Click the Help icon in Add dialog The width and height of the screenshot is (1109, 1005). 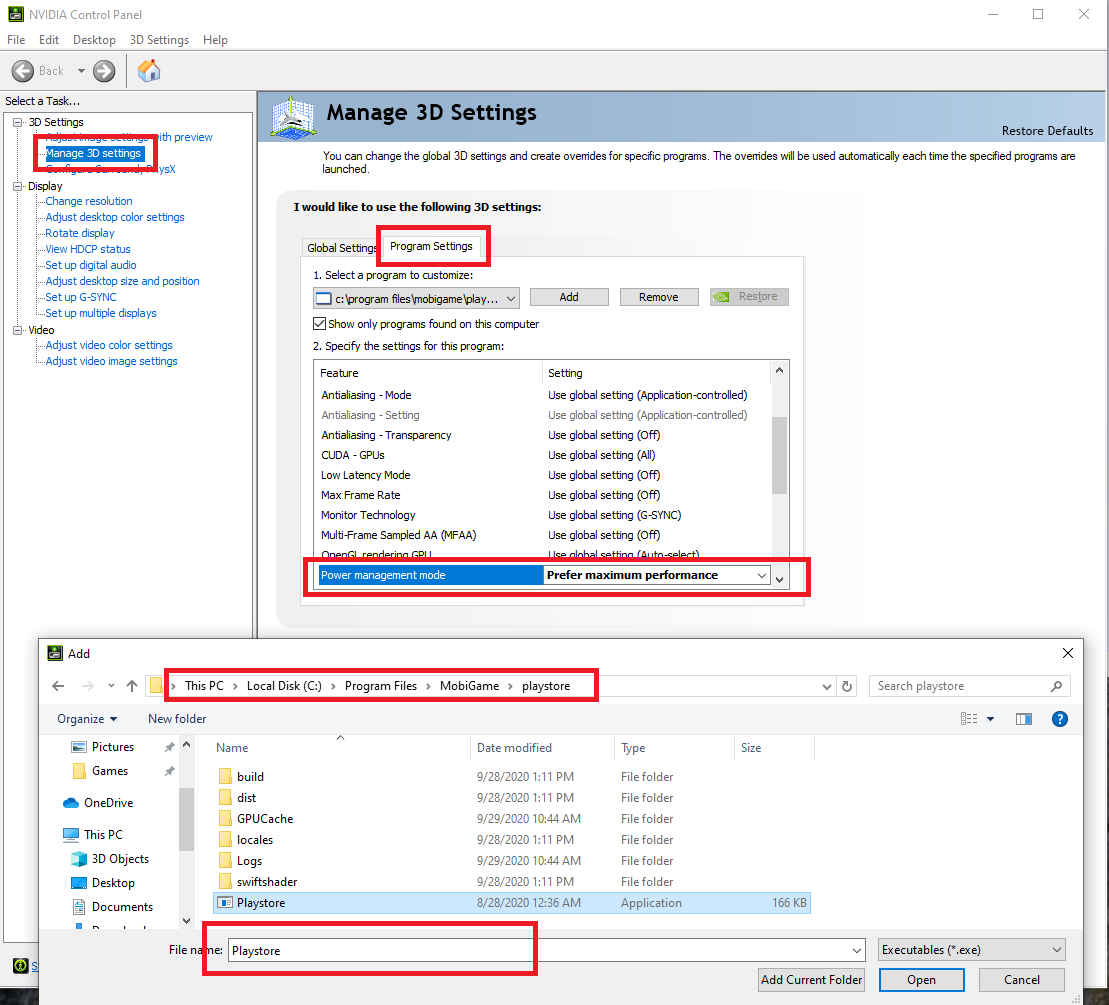point(1060,719)
